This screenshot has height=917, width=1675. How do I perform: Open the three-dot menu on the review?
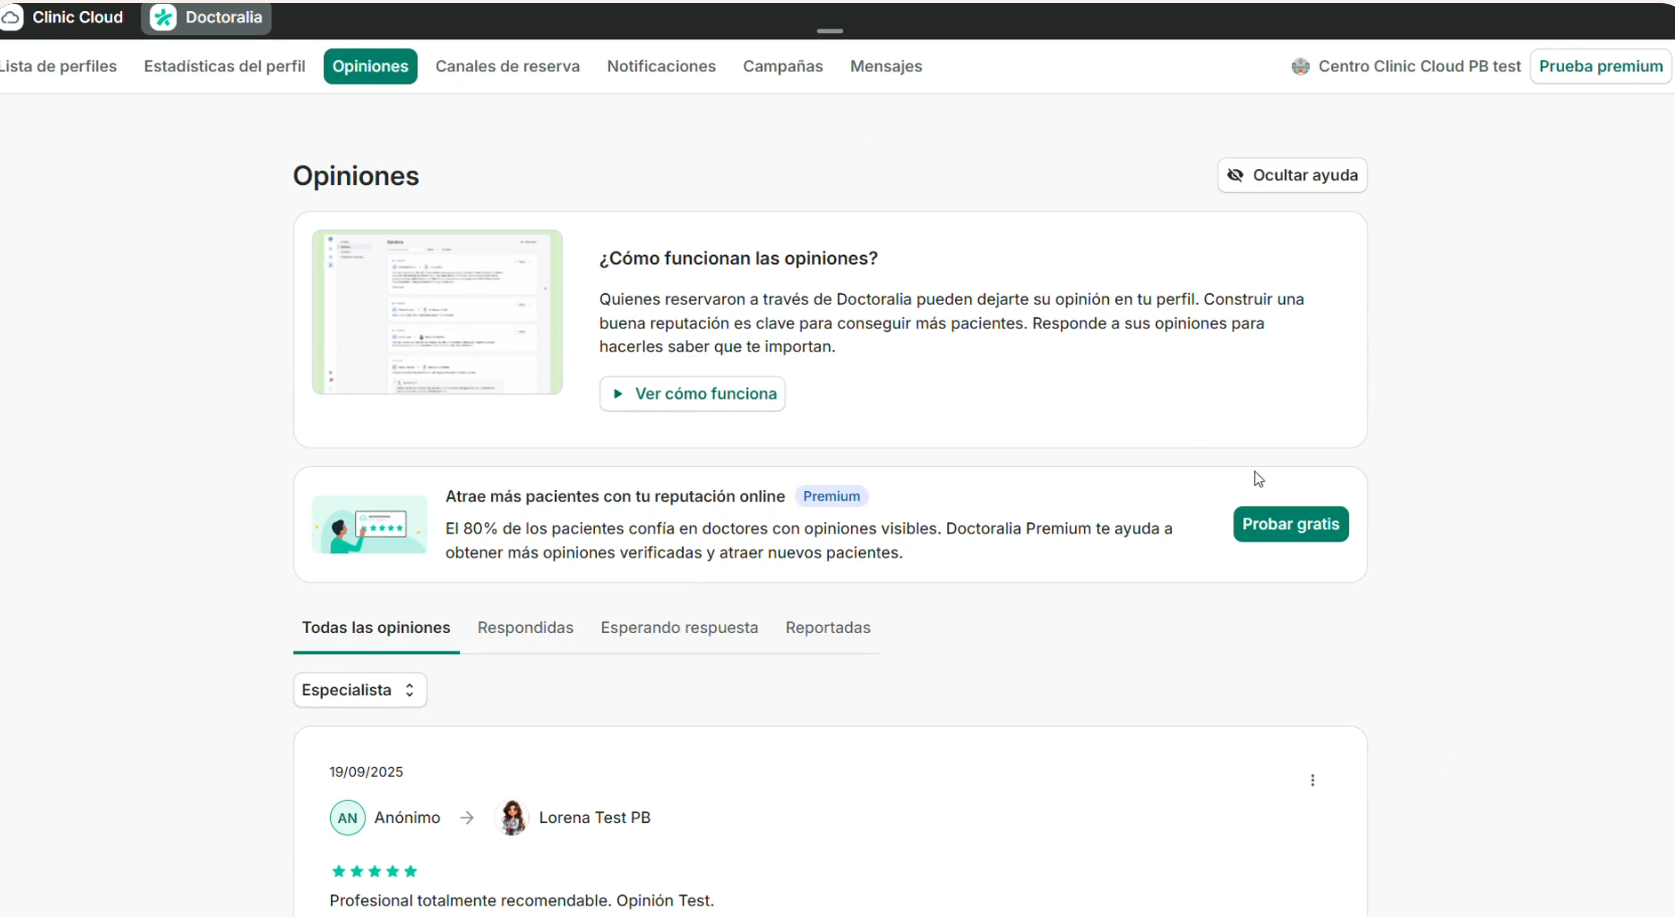click(1312, 780)
